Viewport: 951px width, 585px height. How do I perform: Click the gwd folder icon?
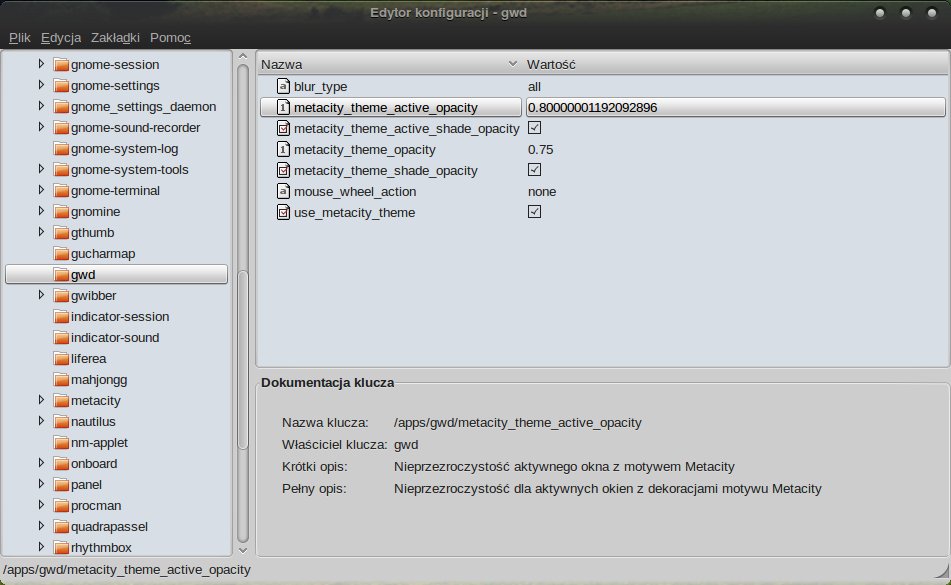61,275
